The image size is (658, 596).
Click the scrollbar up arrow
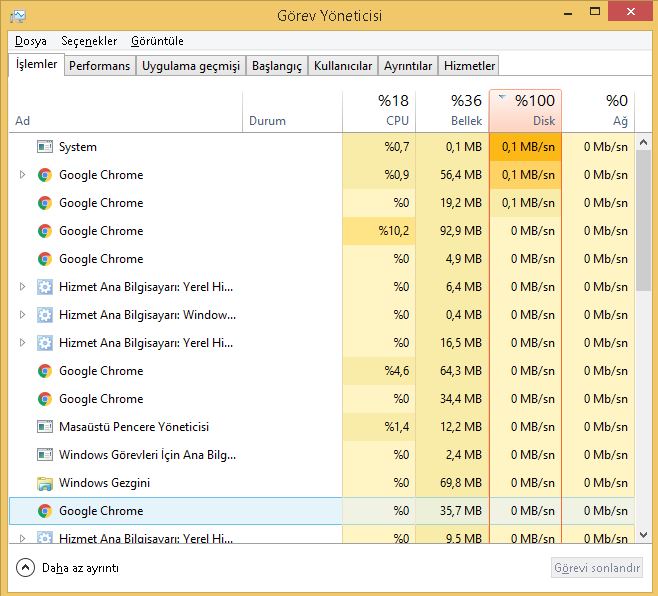[x=643, y=142]
